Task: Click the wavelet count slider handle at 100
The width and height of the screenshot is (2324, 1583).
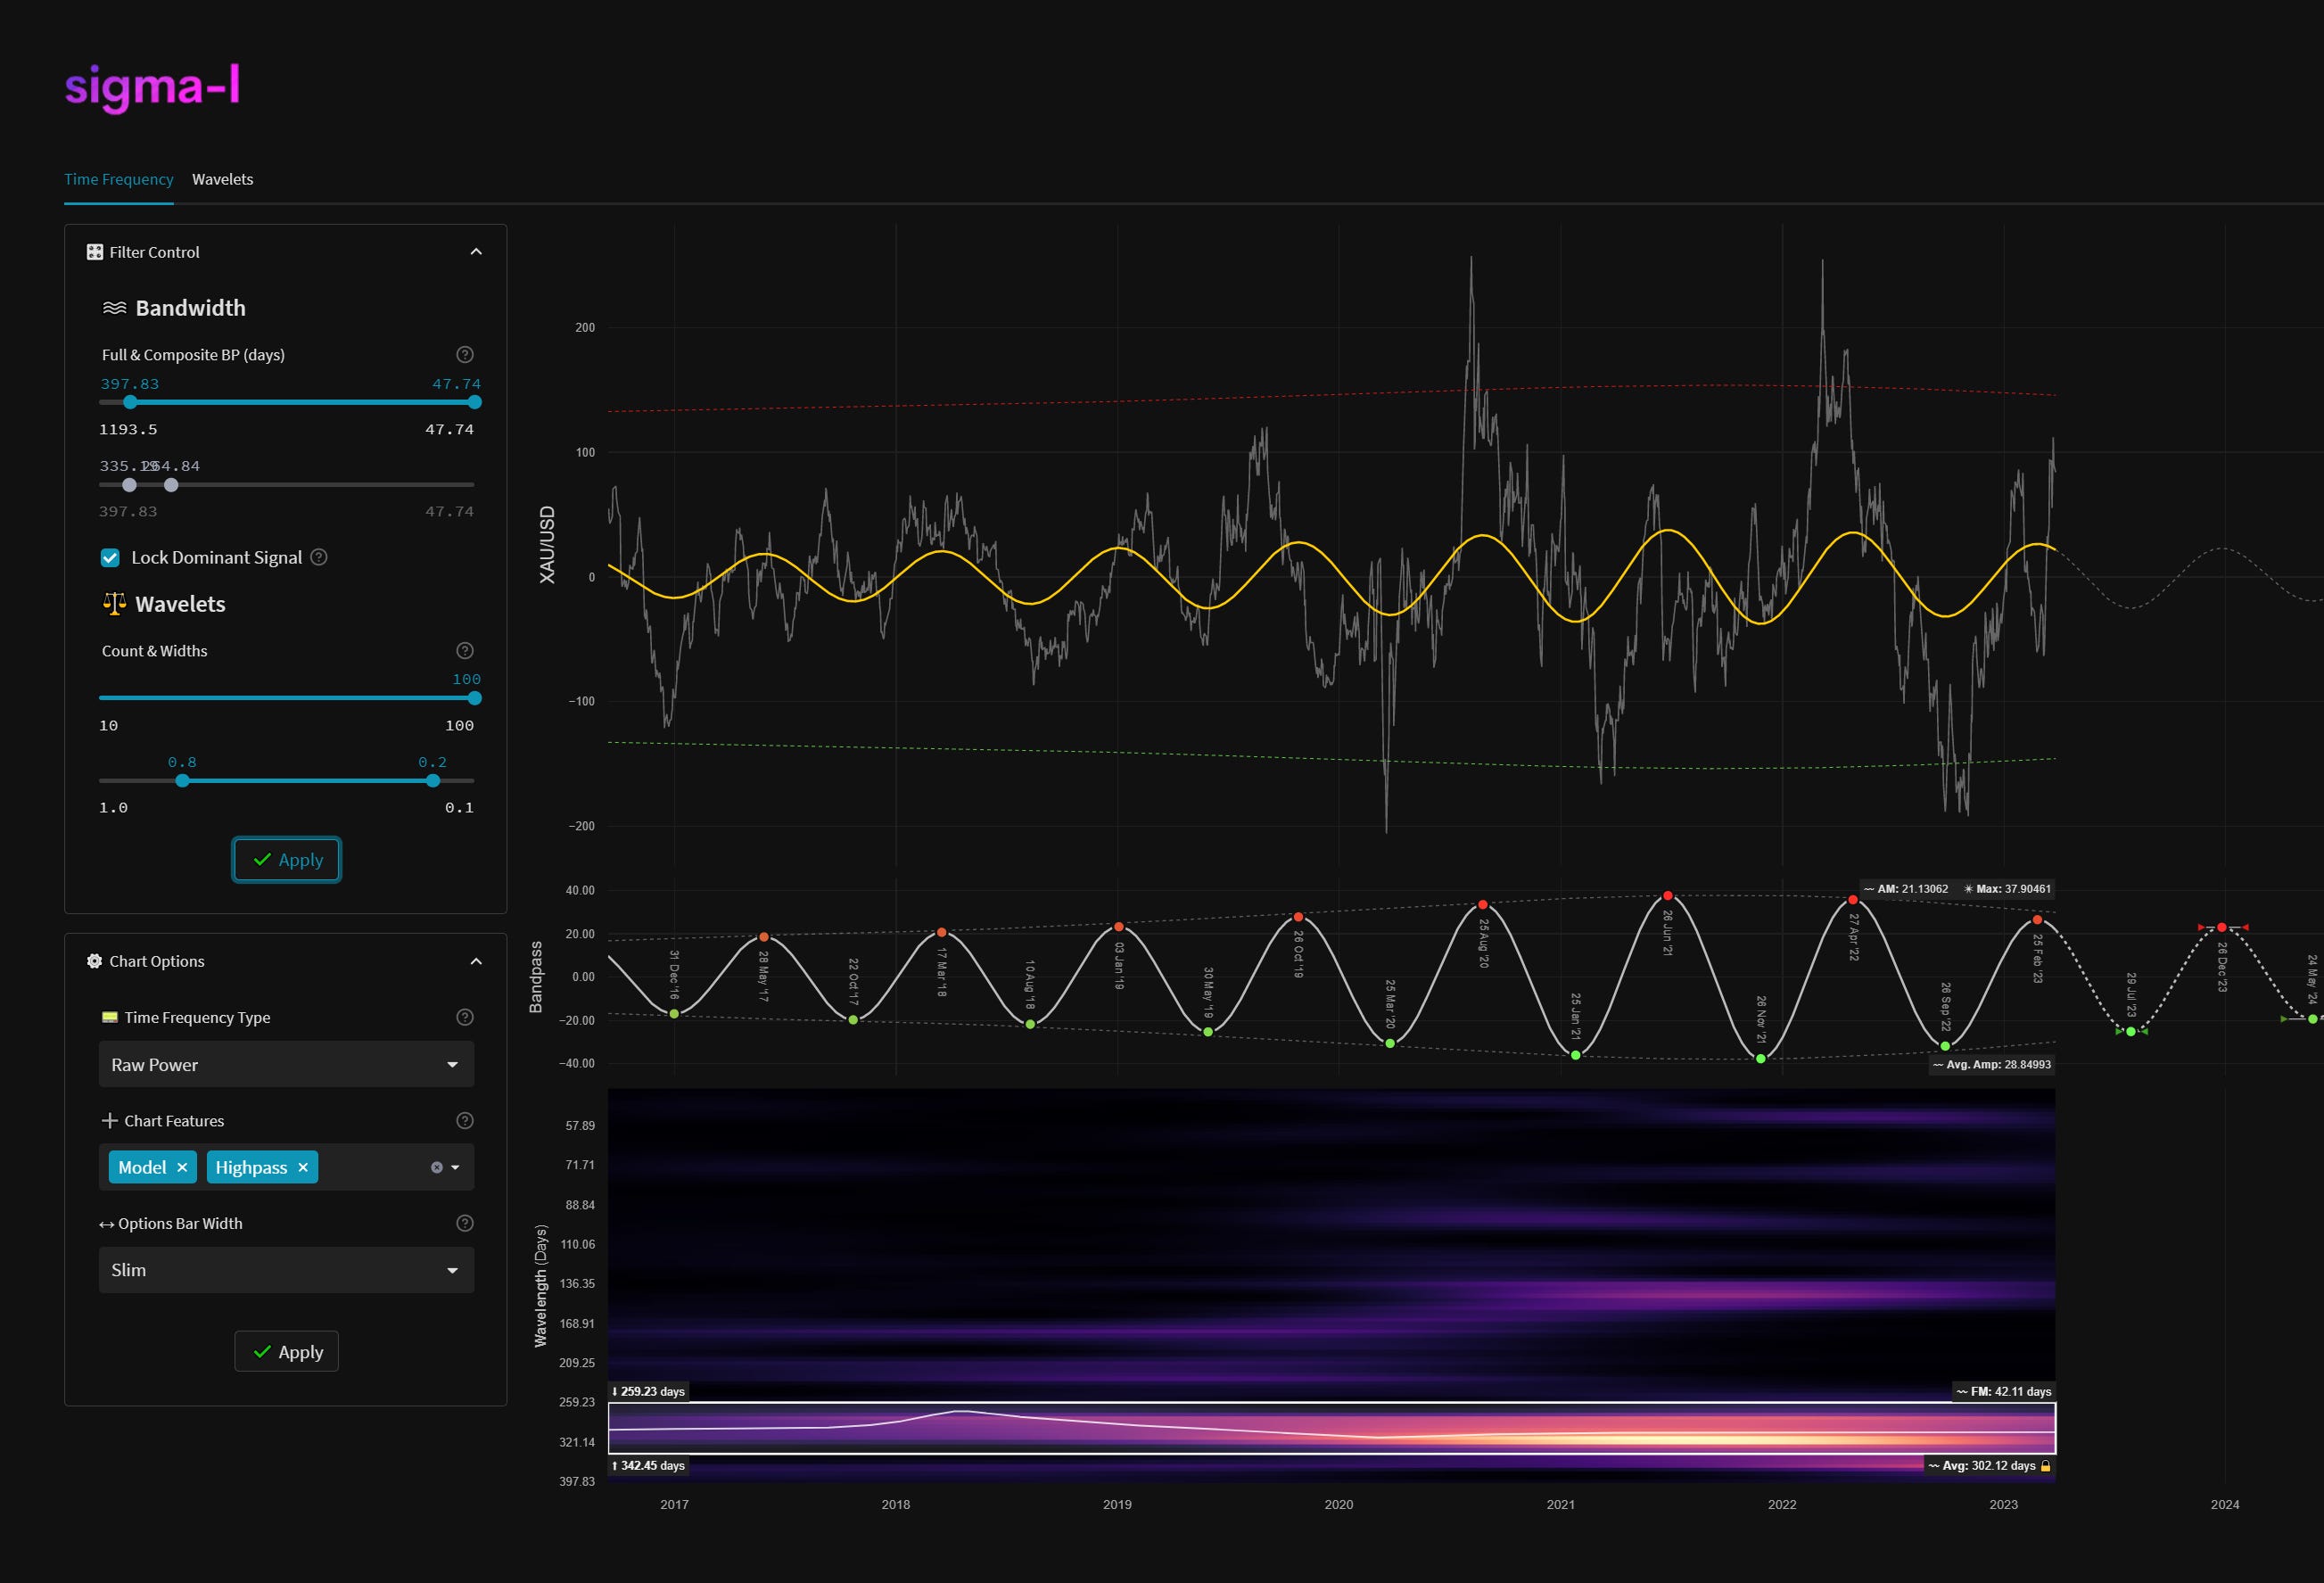Action: click(474, 698)
